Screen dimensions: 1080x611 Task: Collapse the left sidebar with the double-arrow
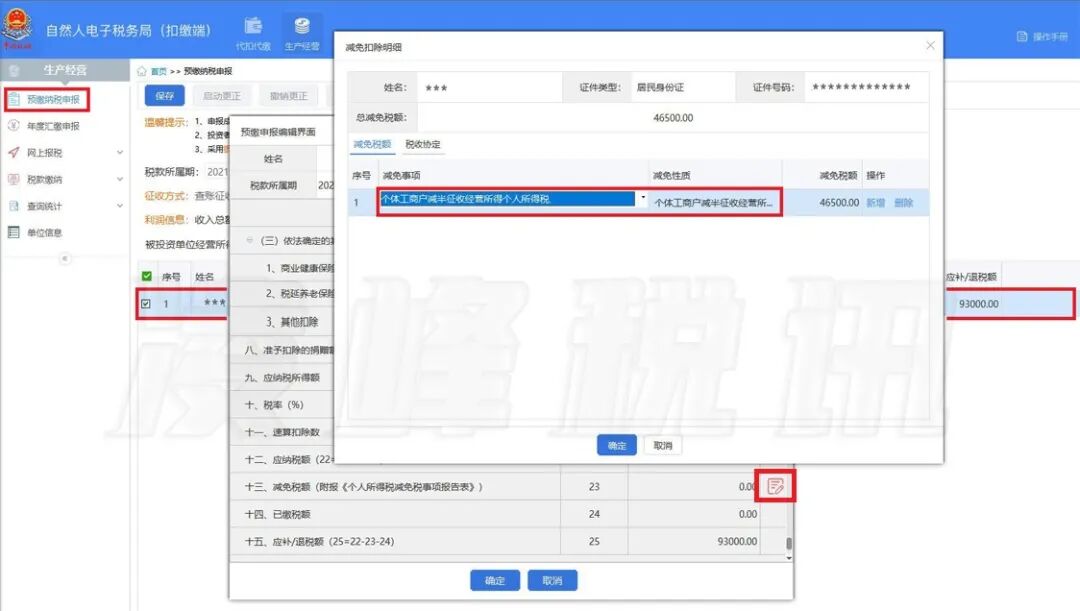(x=65, y=259)
